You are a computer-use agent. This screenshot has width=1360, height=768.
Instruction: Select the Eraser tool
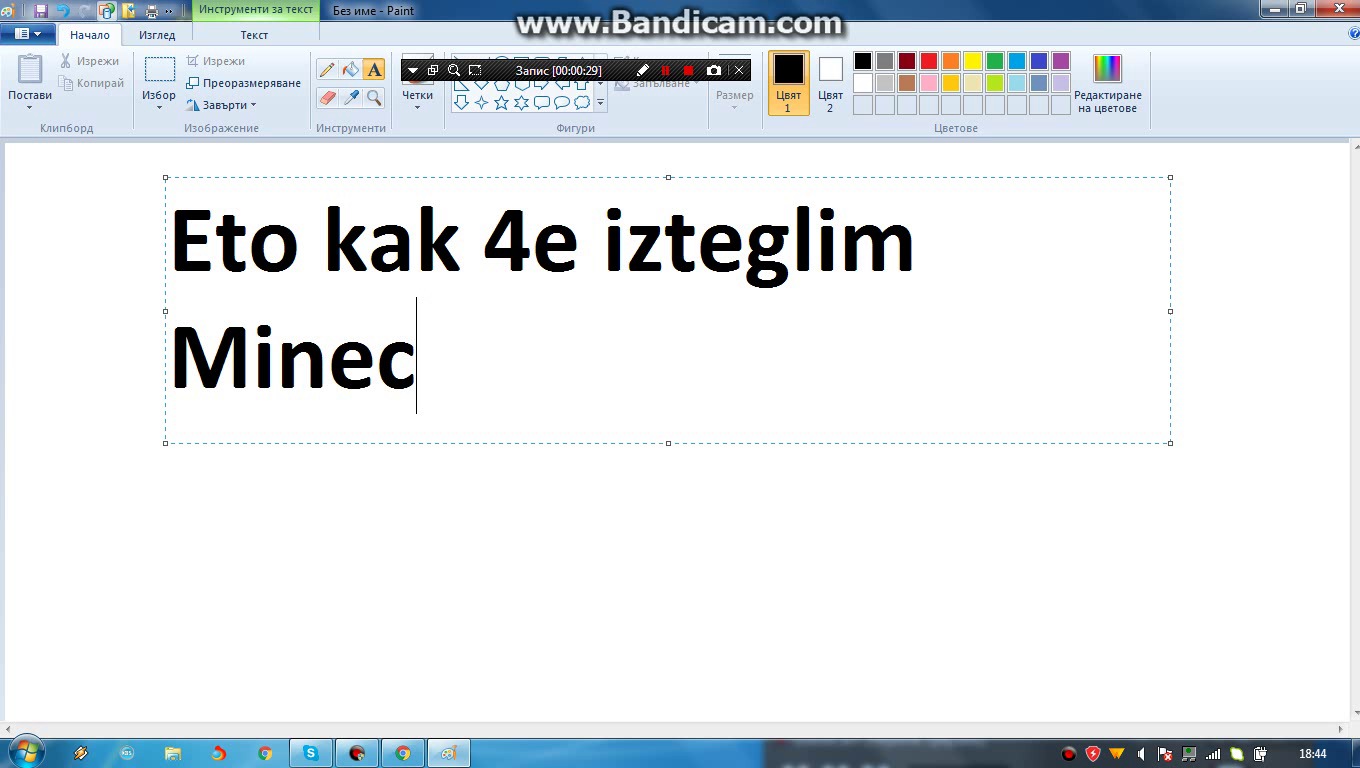(326, 98)
